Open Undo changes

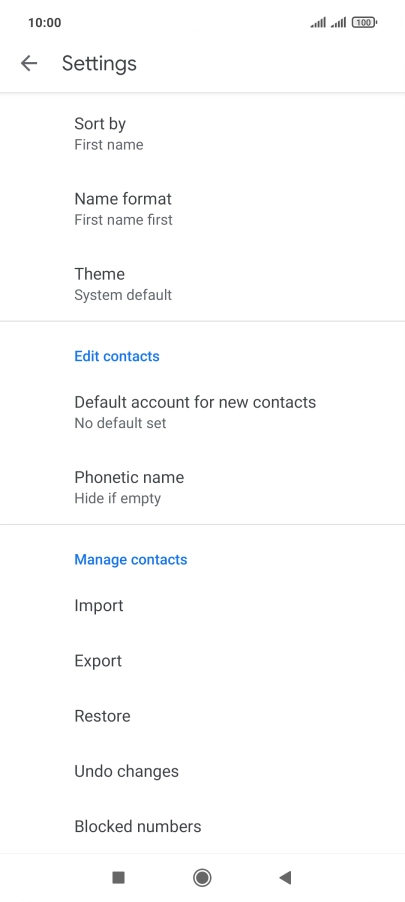(202, 771)
